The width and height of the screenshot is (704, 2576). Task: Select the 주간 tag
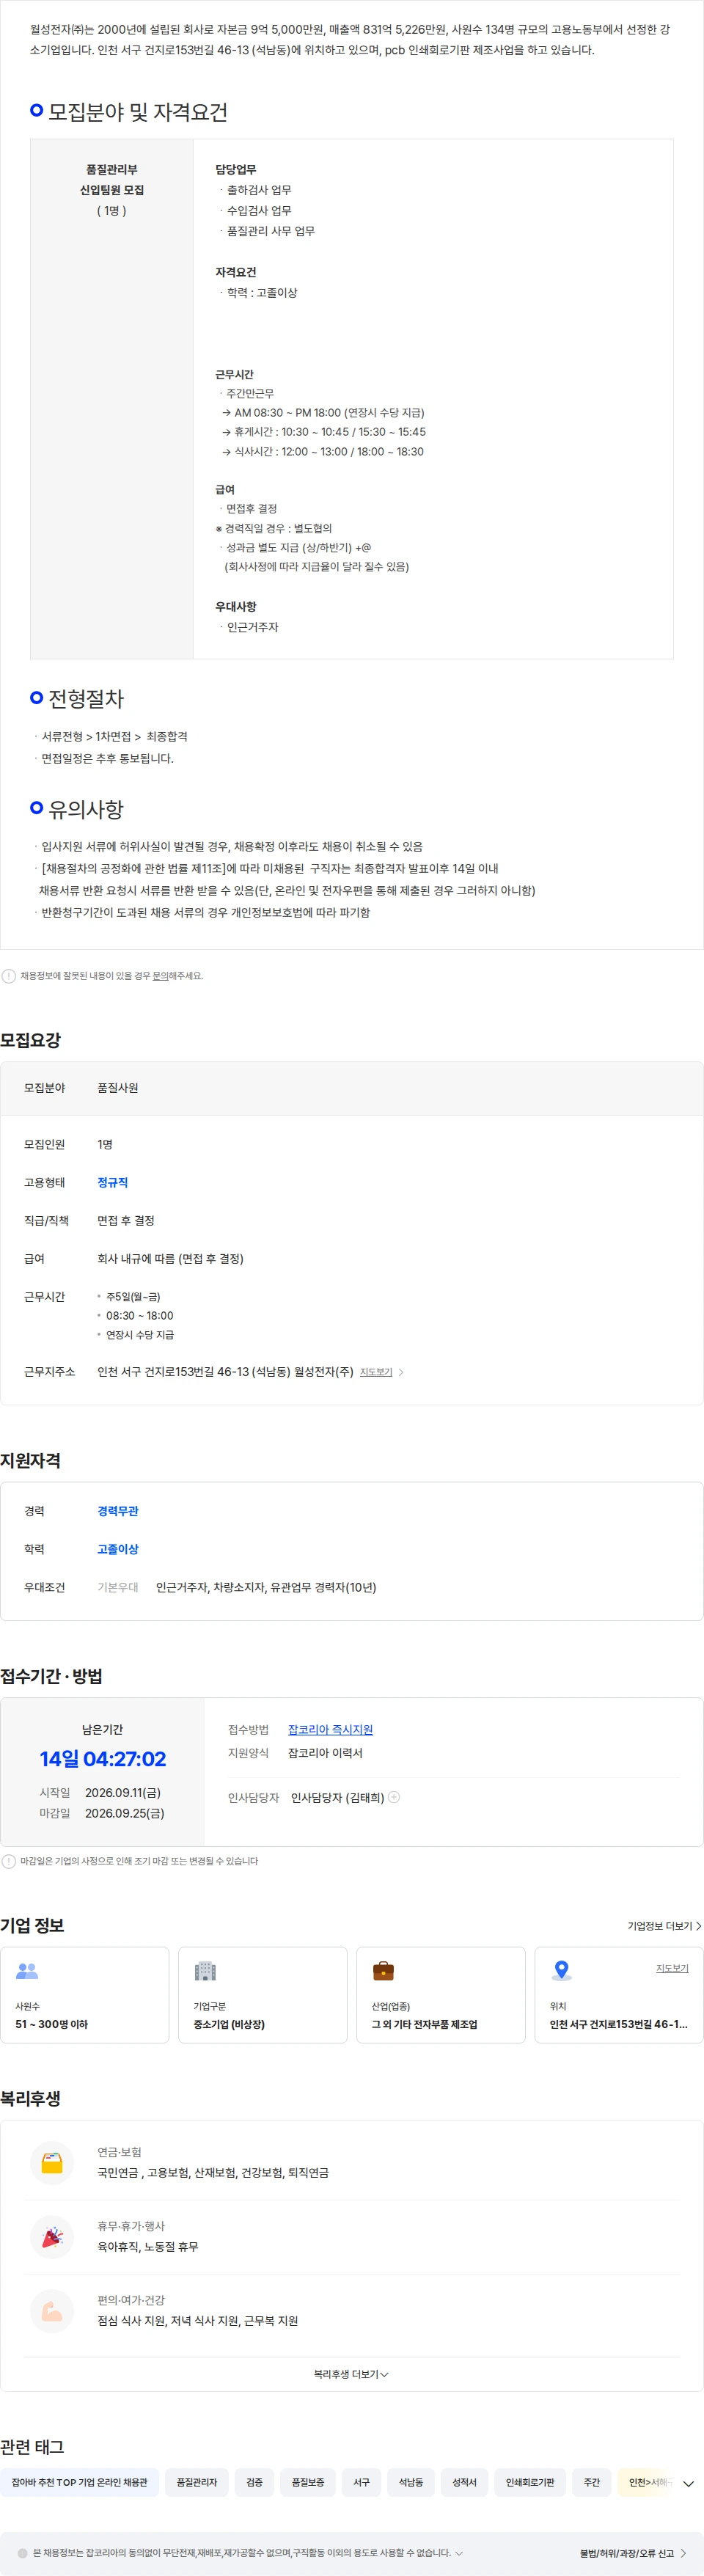point(592,2482)
